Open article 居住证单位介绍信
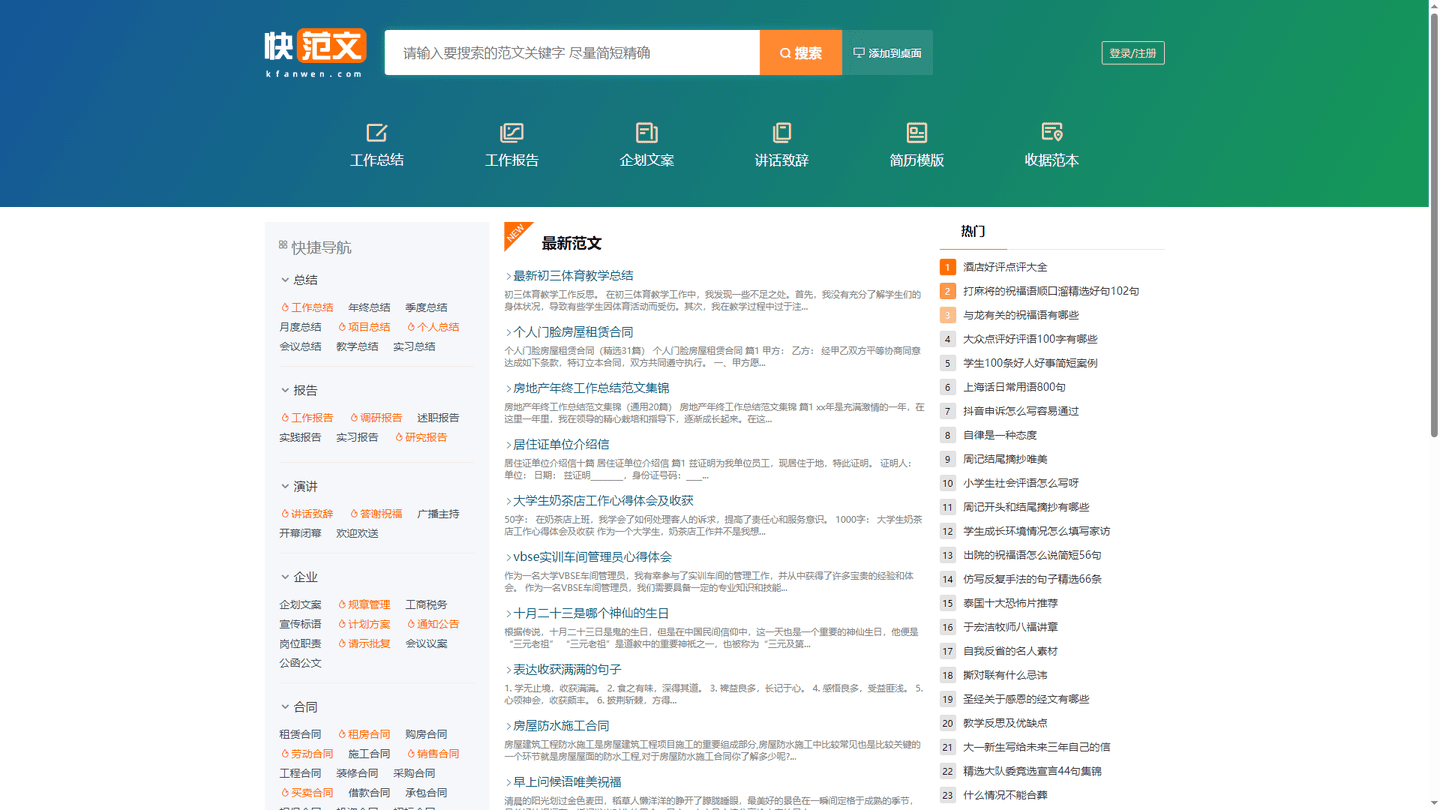 (561, 444)
